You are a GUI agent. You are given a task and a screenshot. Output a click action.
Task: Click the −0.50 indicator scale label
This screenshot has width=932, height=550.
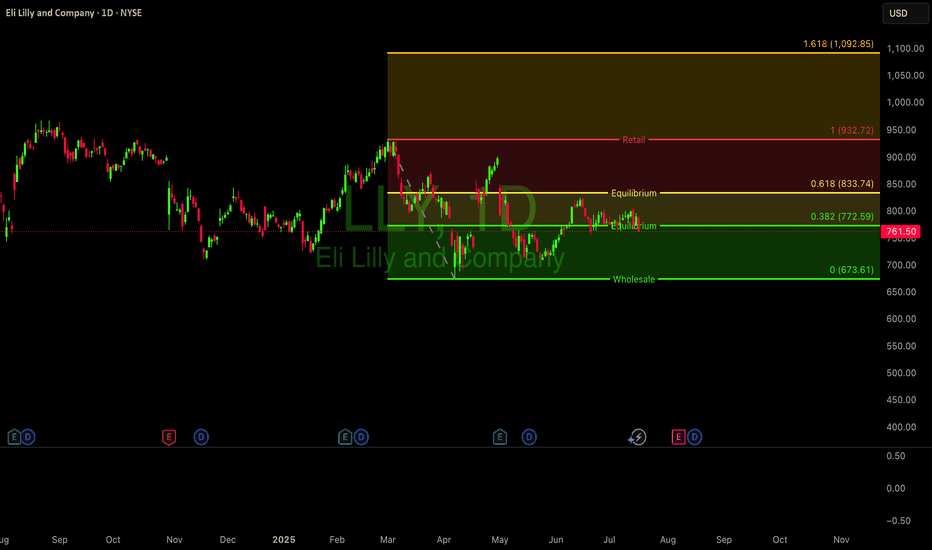[898, 521]
